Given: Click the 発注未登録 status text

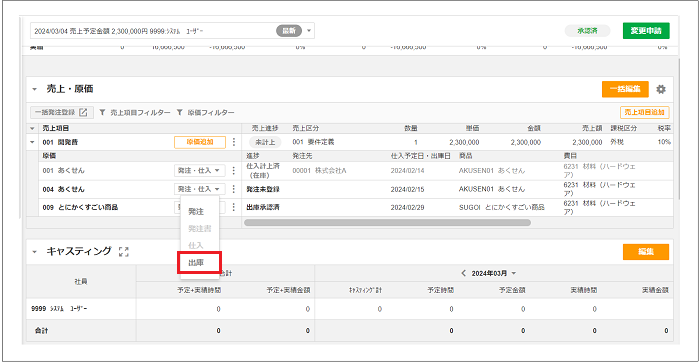Looking at the screenshot, I should coord(263,189).
